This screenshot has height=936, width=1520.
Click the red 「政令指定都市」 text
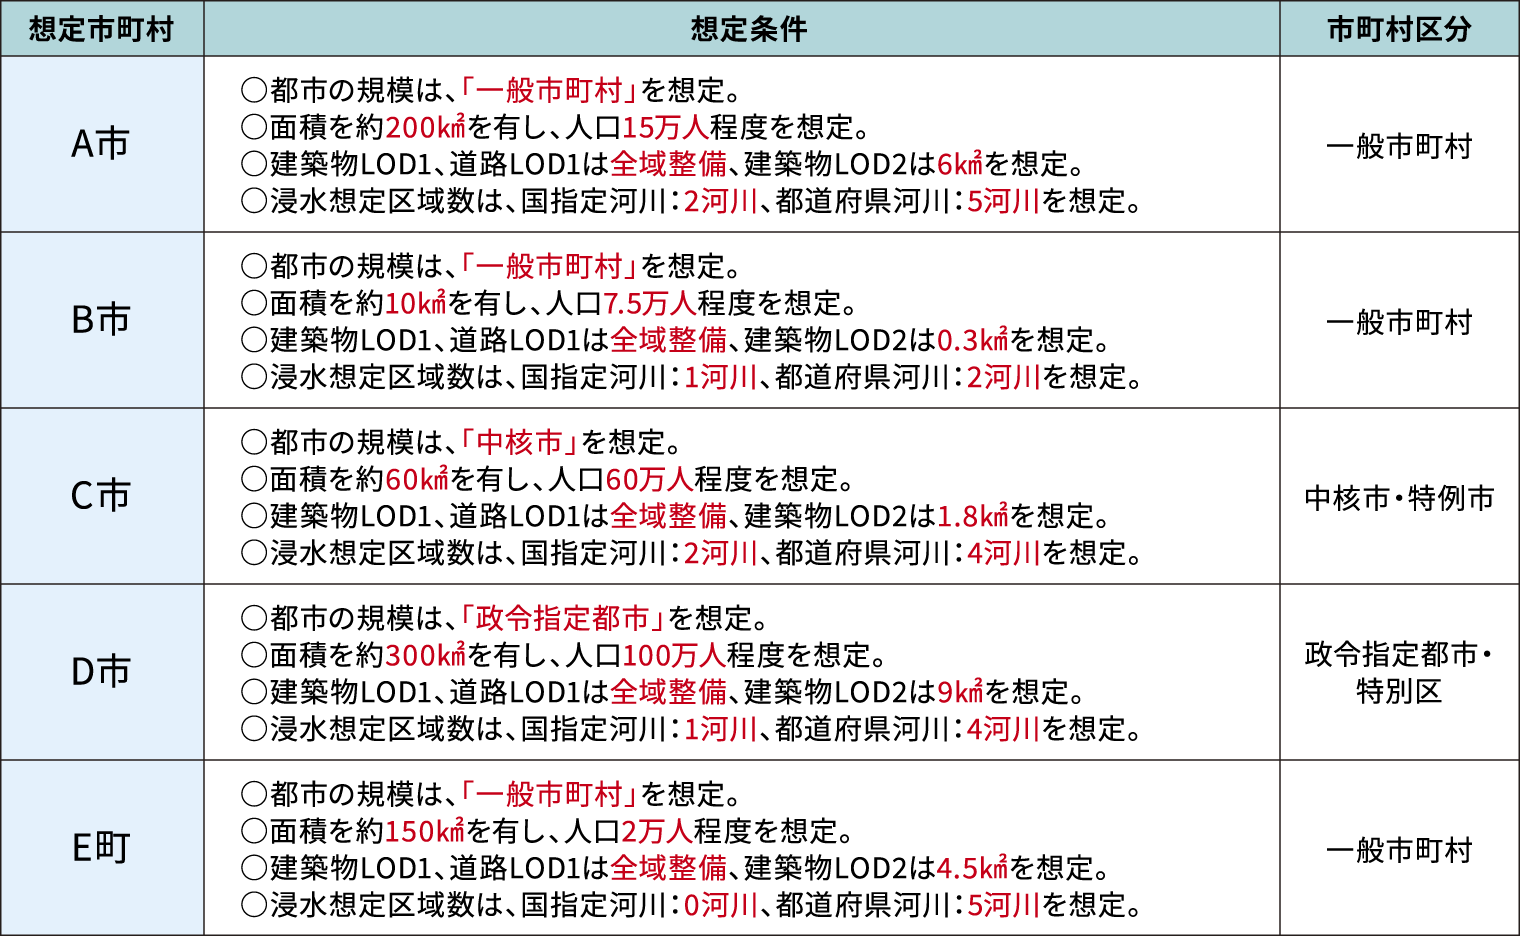pos(562,618)
